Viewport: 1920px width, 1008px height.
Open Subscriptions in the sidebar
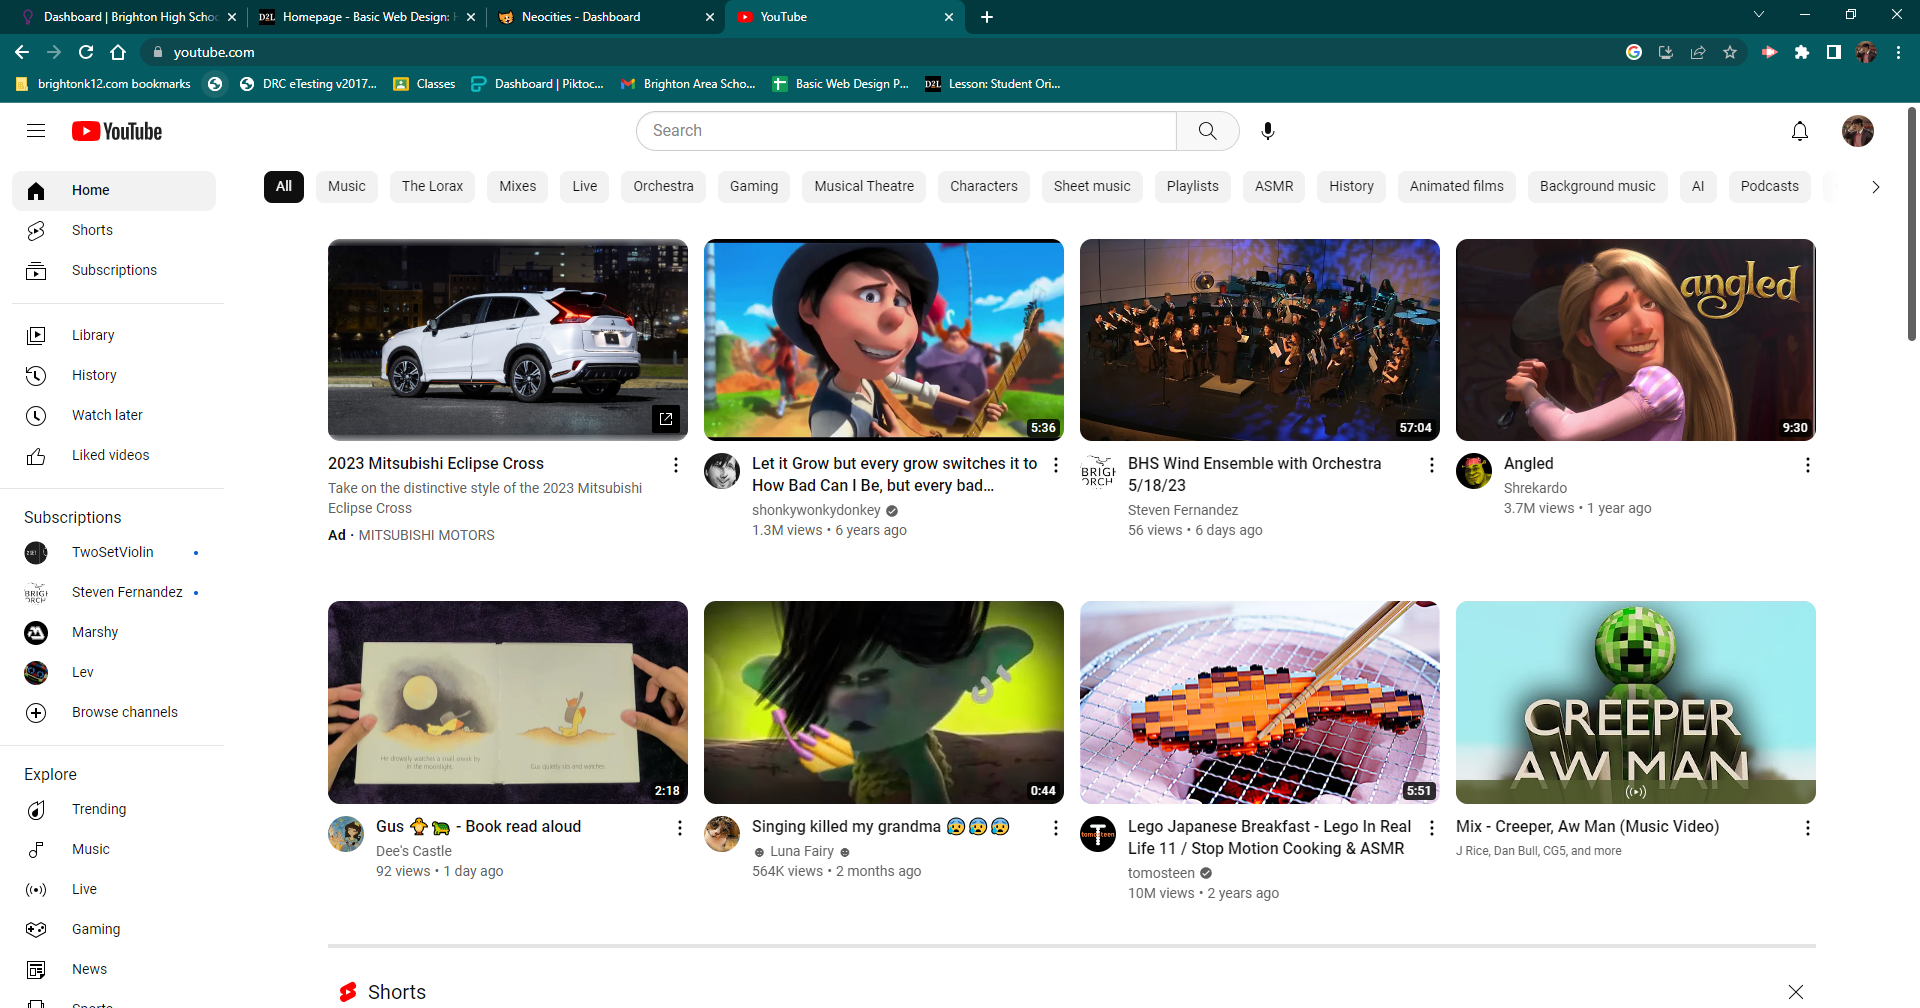pos(114,270)
